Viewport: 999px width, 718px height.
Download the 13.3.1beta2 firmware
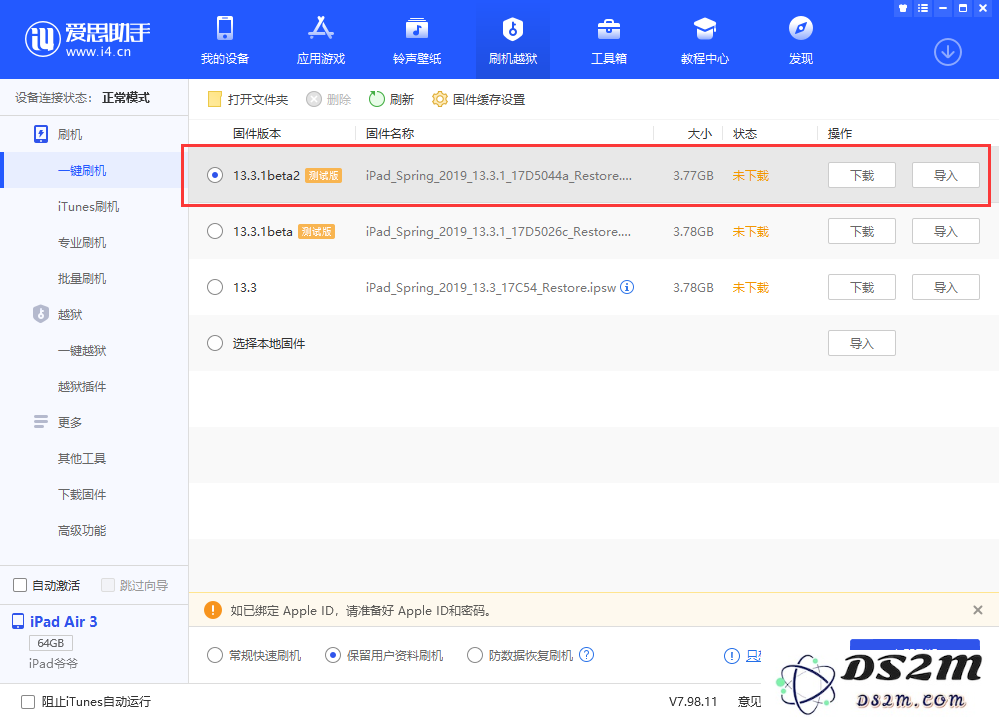(861, 175)
